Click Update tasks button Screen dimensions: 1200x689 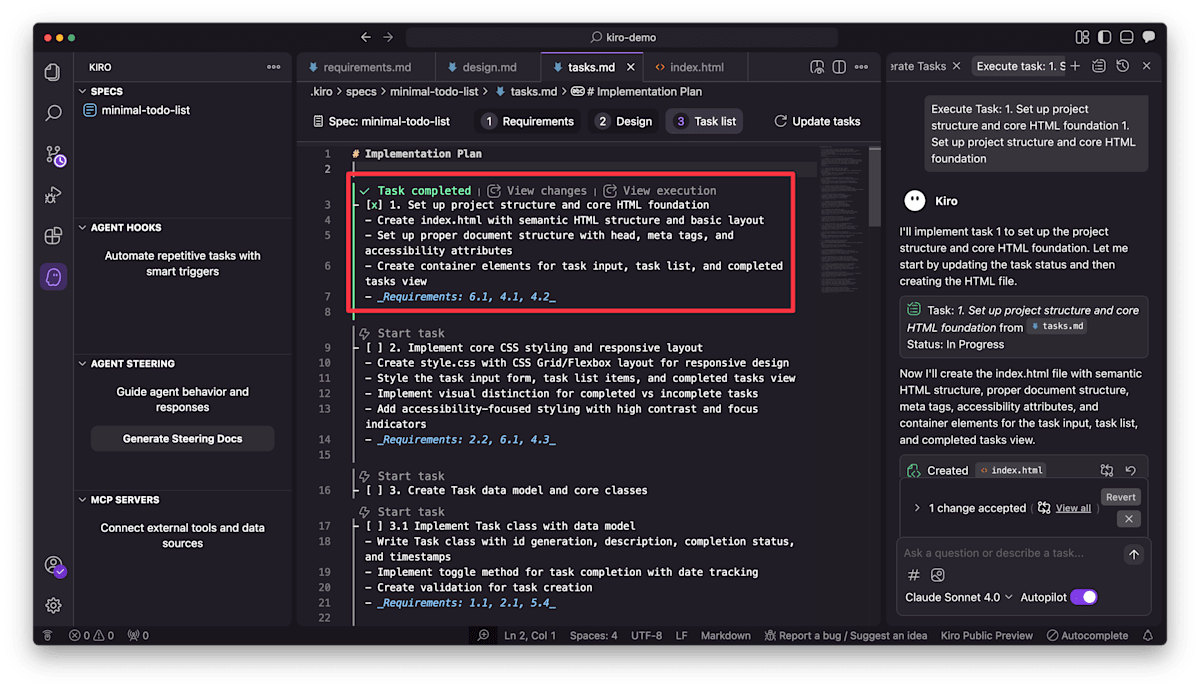(x=817, y=121)
